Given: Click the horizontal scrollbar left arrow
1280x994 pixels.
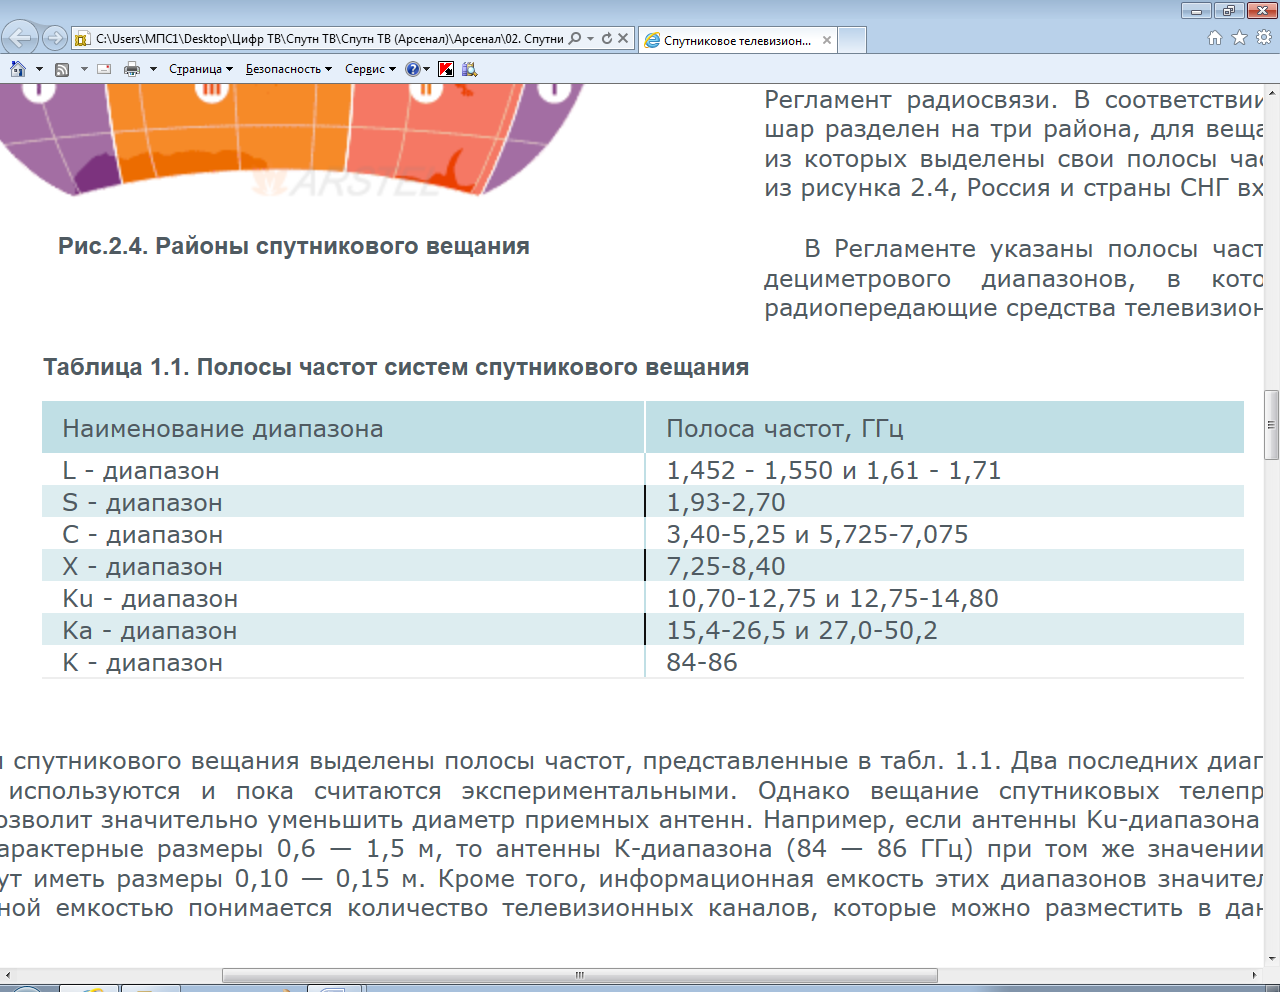Looking at the screenshot, I should 8,975.
